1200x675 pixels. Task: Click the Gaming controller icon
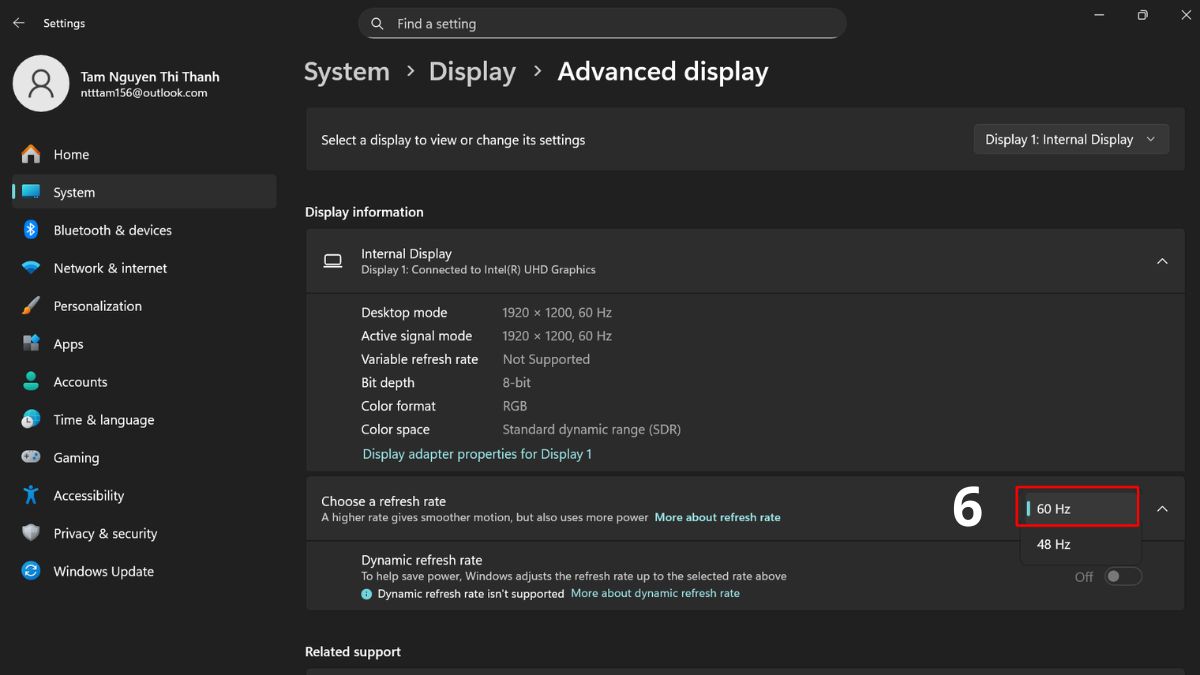[x=31, y=458]
